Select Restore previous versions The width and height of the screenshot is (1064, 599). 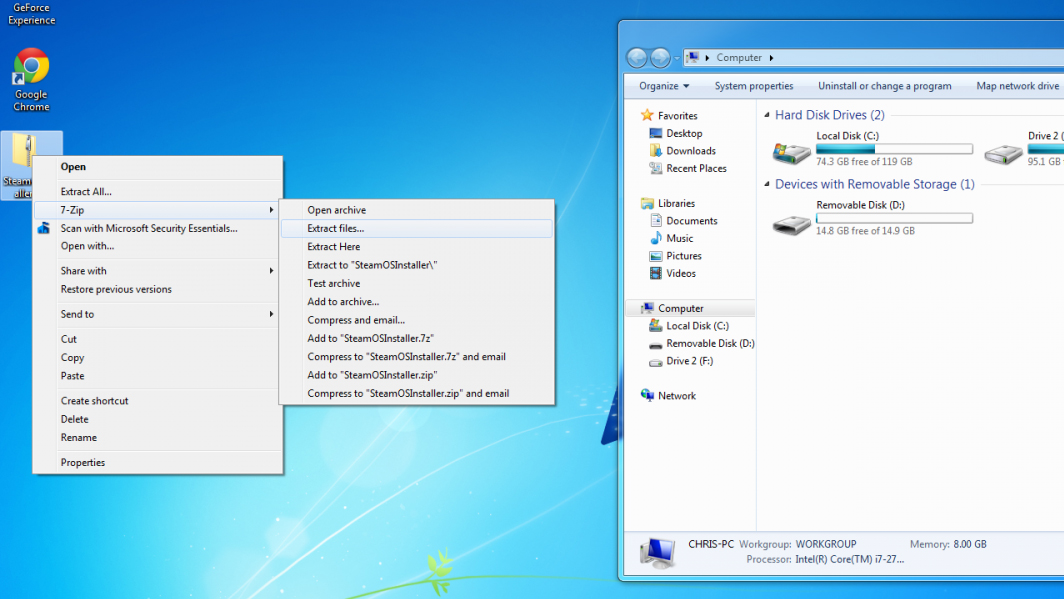157,289
